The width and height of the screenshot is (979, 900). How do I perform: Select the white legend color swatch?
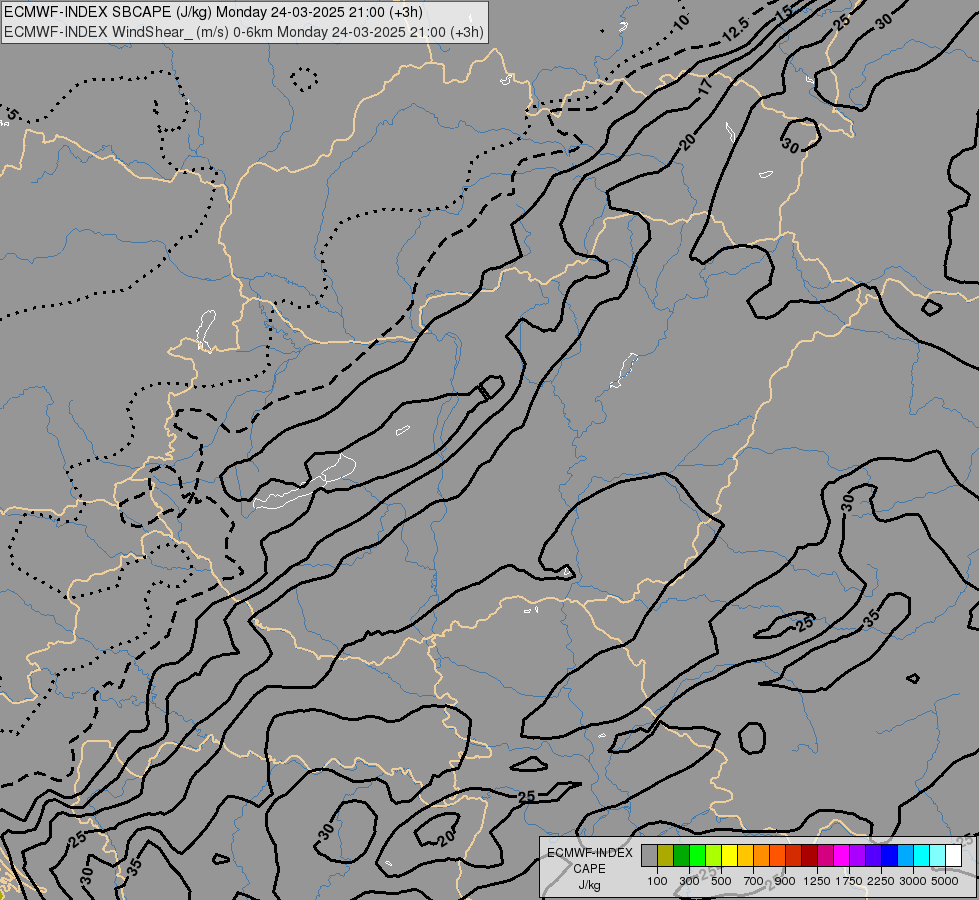click(x=953, y=855)
